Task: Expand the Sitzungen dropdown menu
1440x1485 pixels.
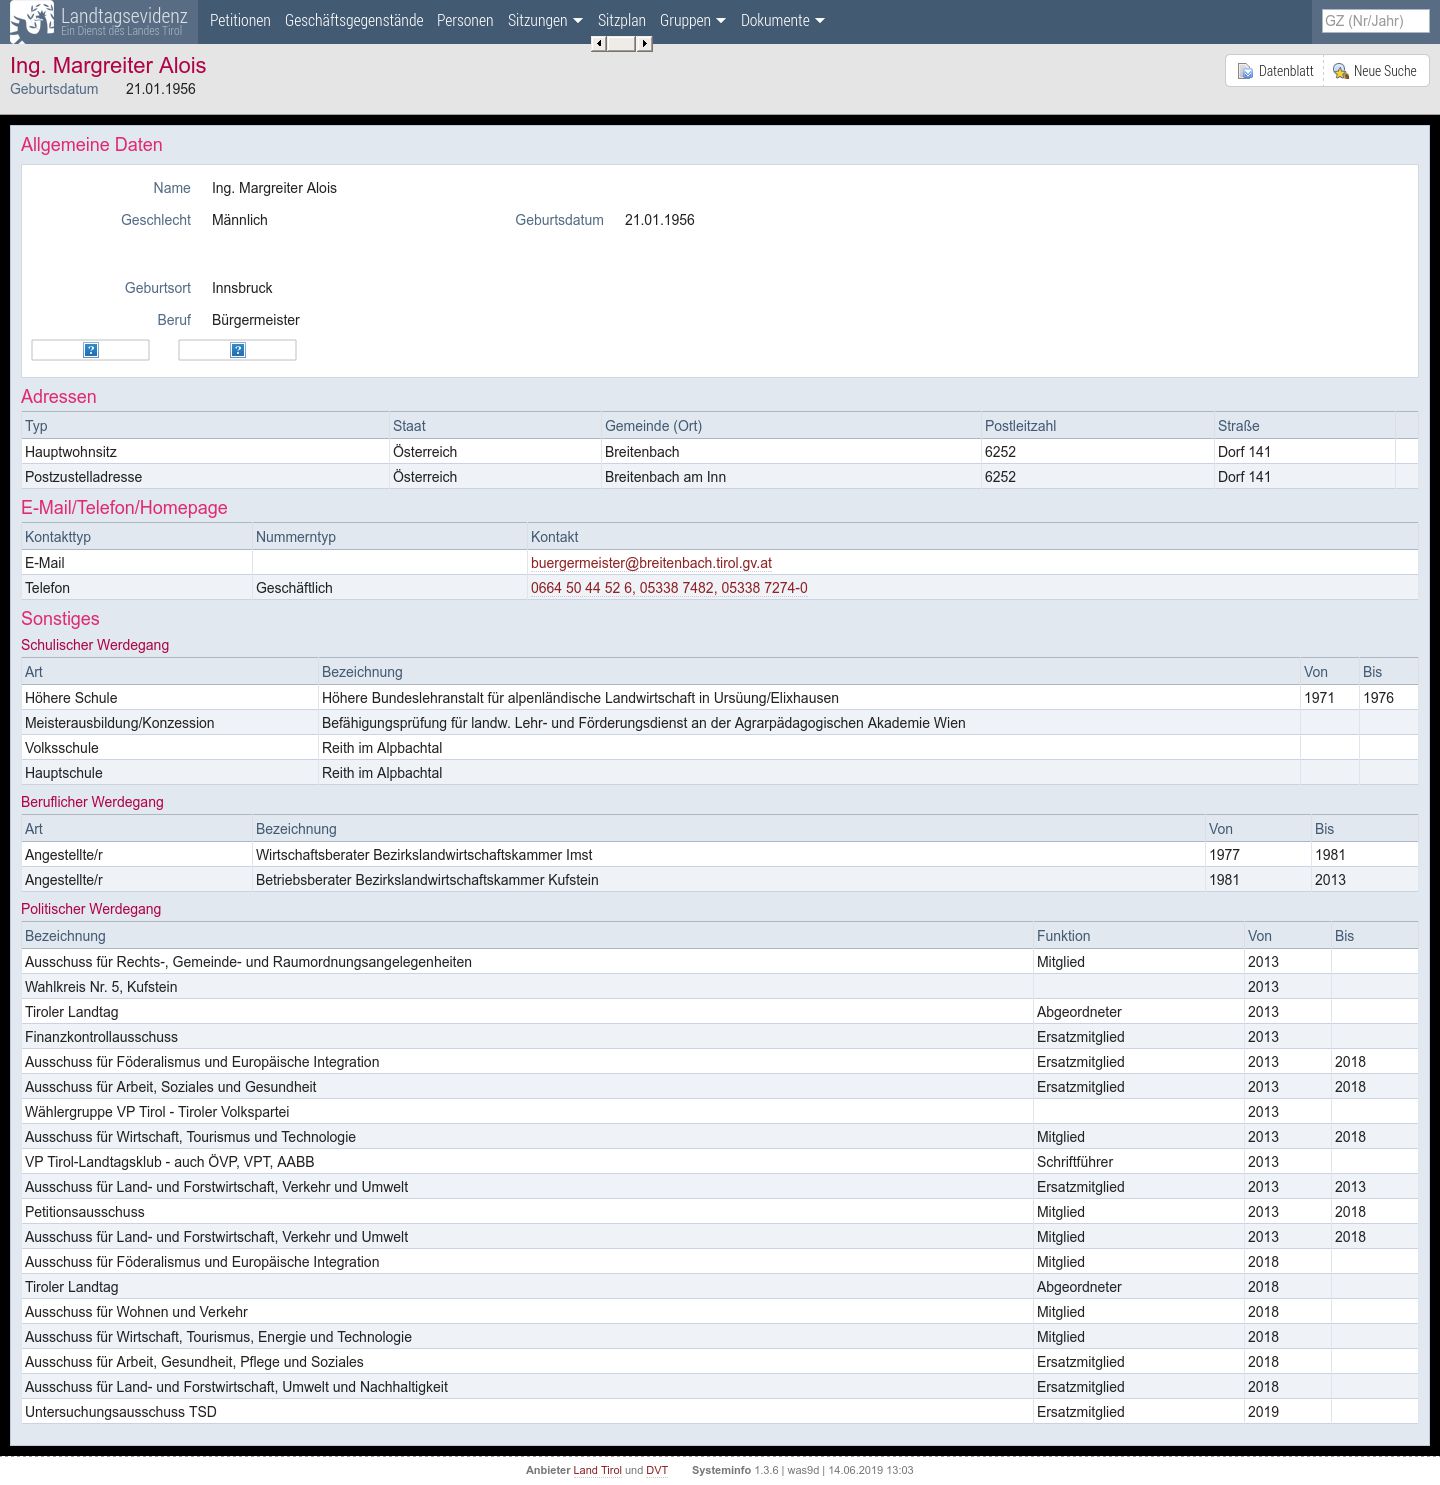Action: click(x=545, y=21)
